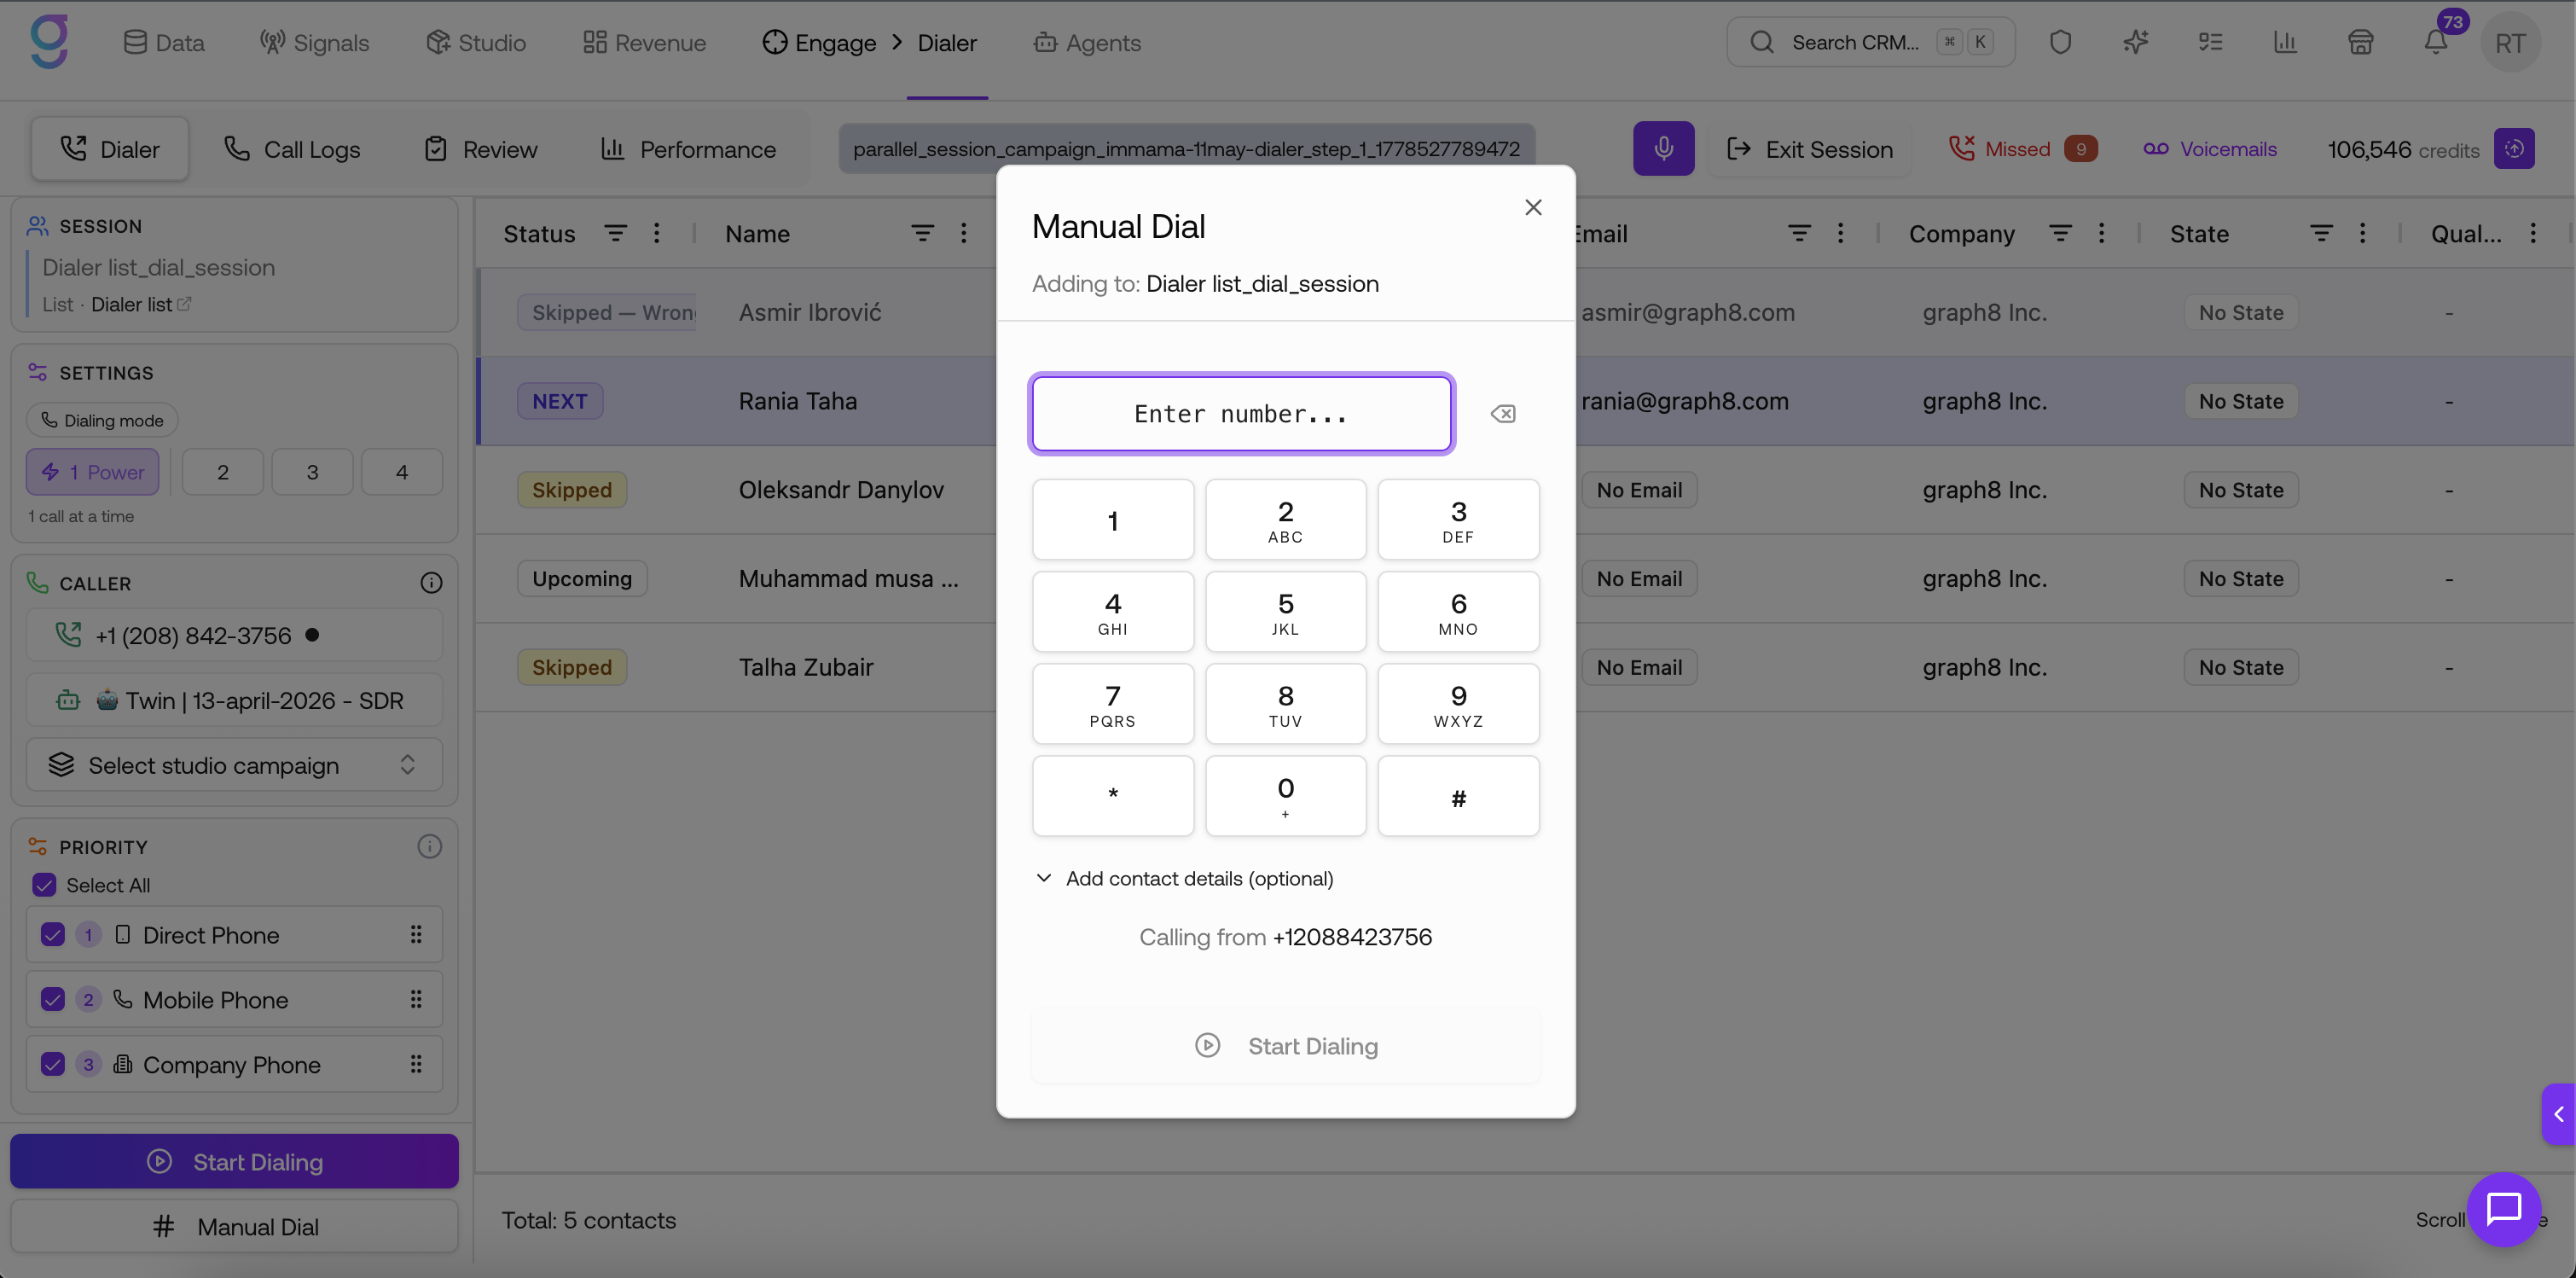Open the Signals menu
Screen dimensions: 2576x1278
coord(314,42)
